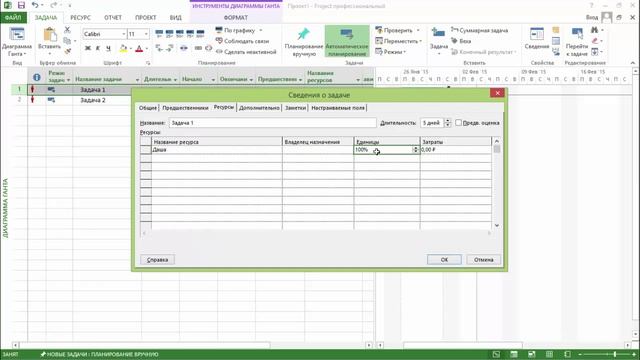Click the Undo arrow icon
This screenshot has height=360, width=640.
[x=35, y=5]
